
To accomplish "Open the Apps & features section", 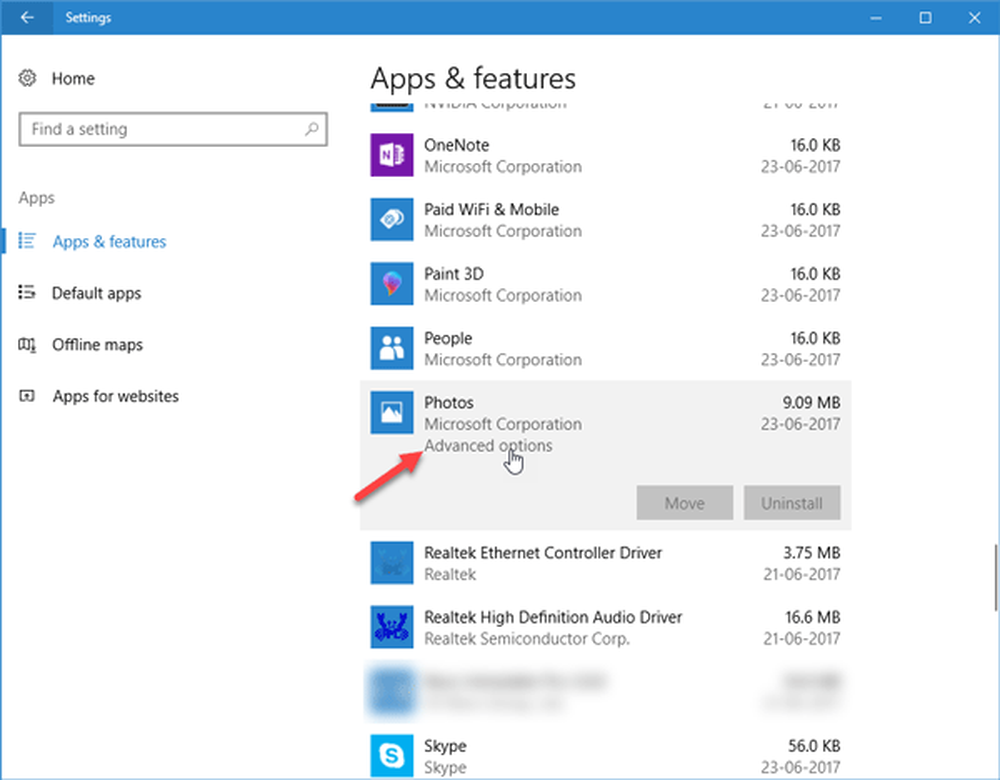I will [109, 242].
